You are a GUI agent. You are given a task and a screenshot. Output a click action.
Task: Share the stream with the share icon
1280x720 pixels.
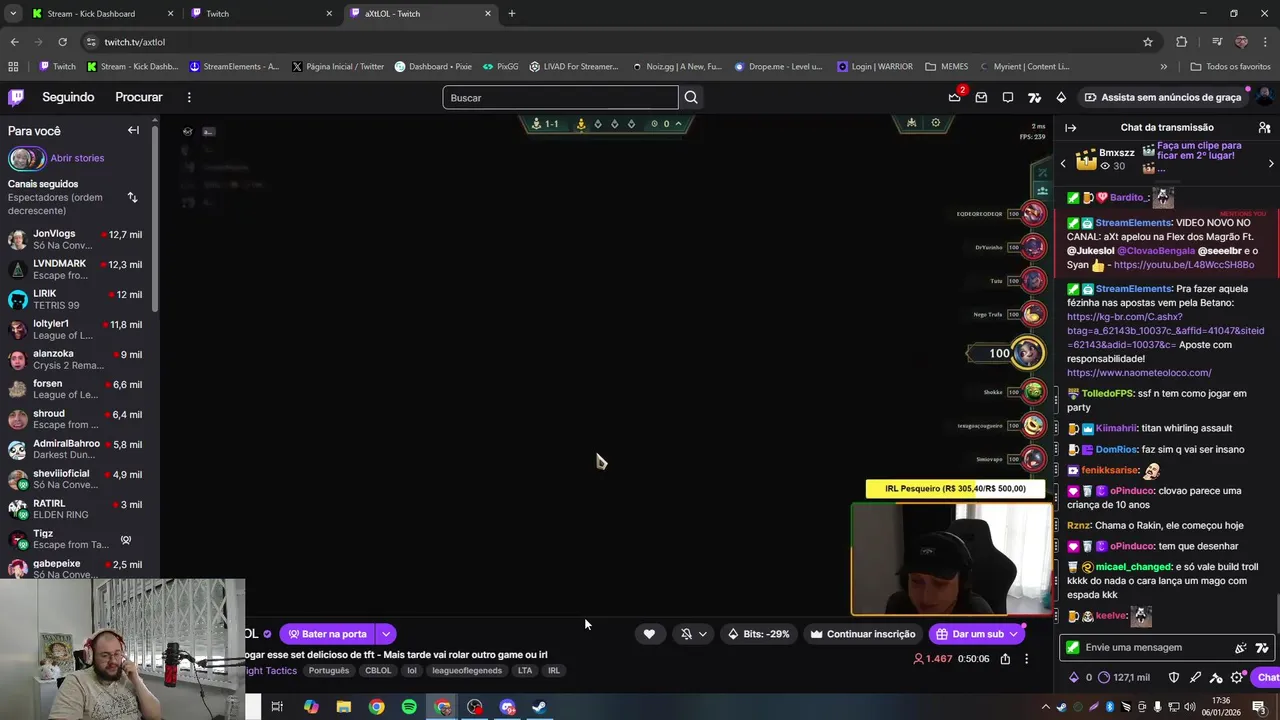click(x=1005, y=659)
